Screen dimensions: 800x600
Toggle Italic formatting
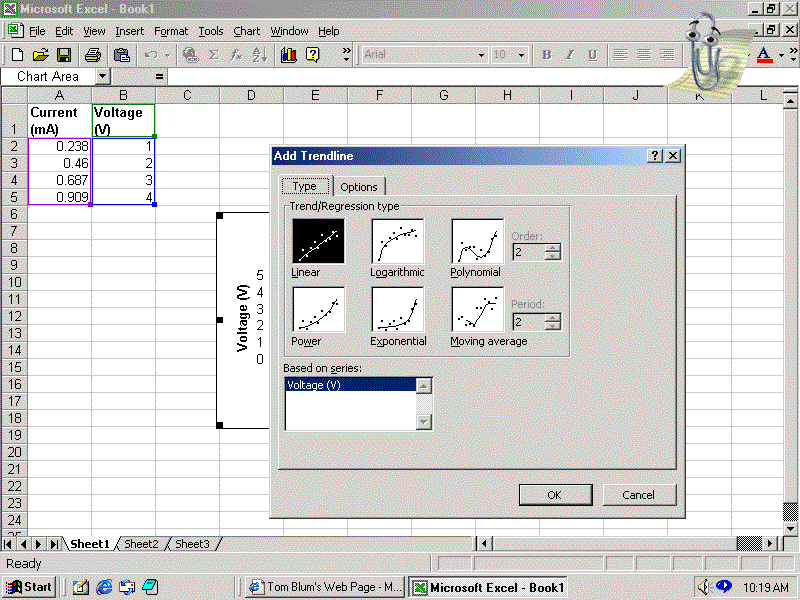[569, 55]
